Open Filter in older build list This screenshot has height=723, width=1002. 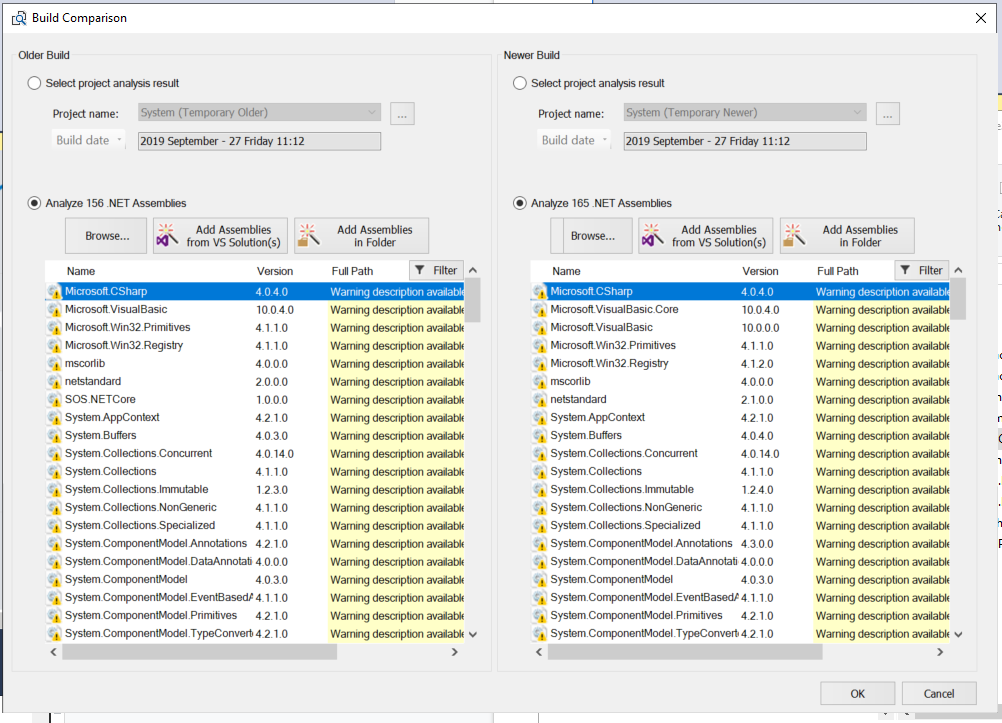point(436,270)
